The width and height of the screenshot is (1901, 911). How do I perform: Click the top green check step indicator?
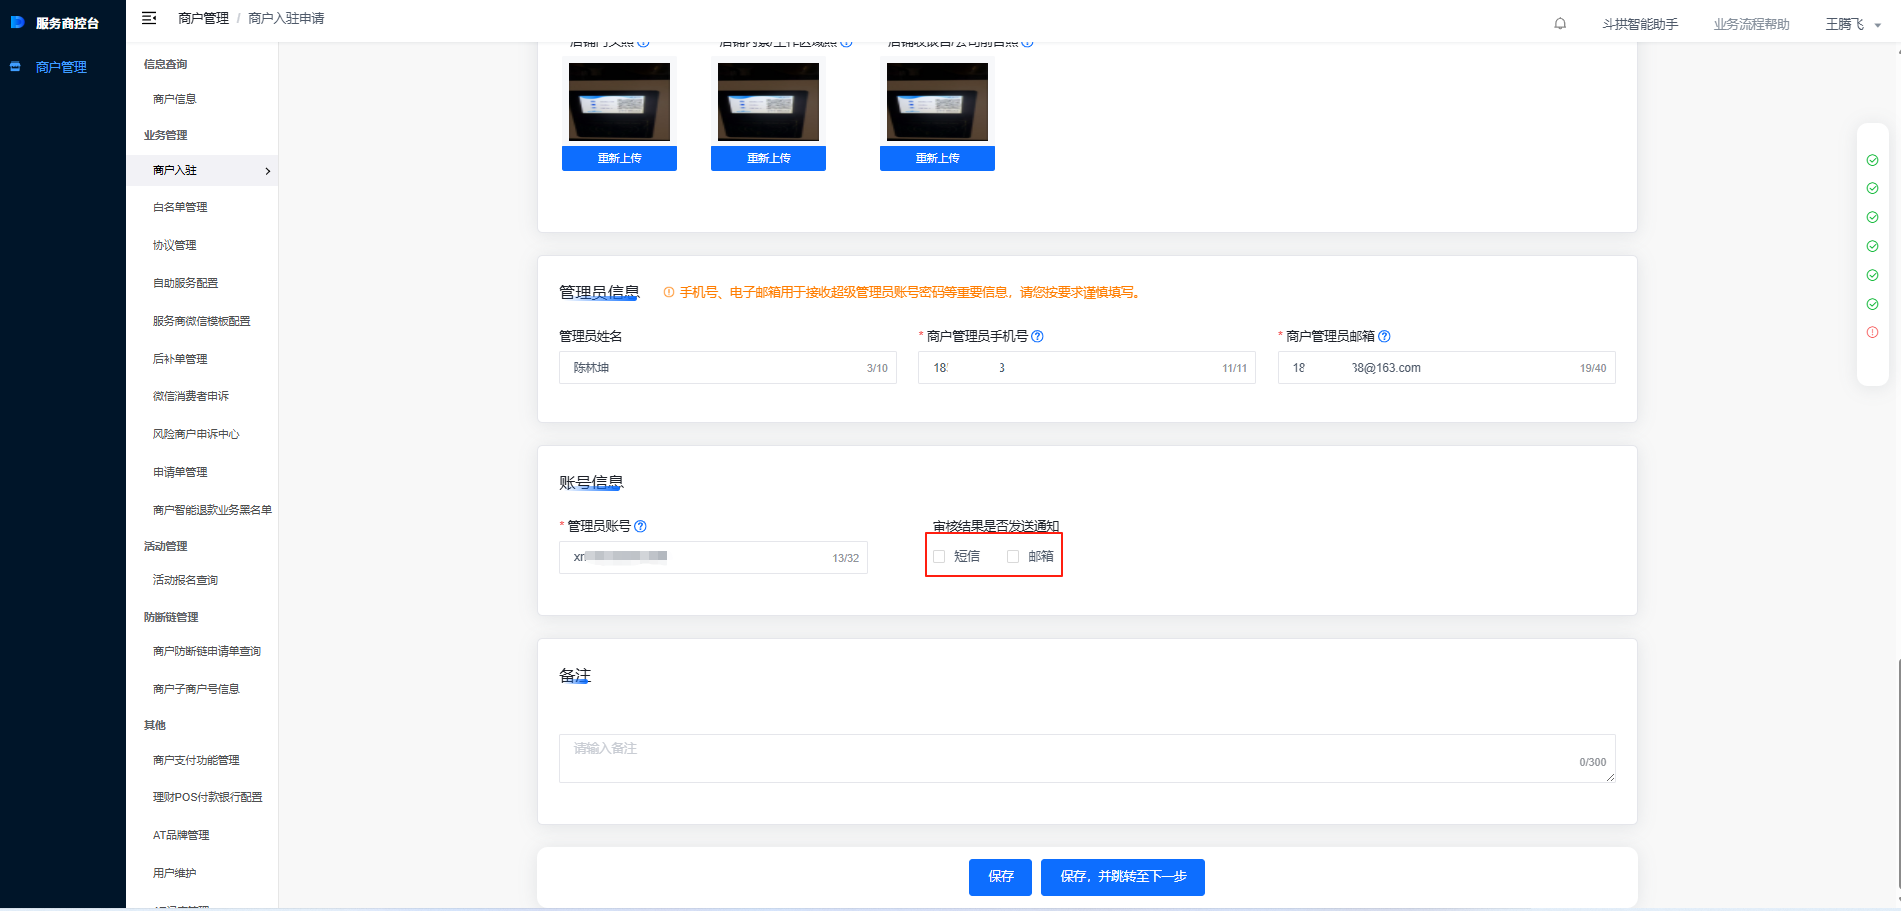pos(1872,160)
